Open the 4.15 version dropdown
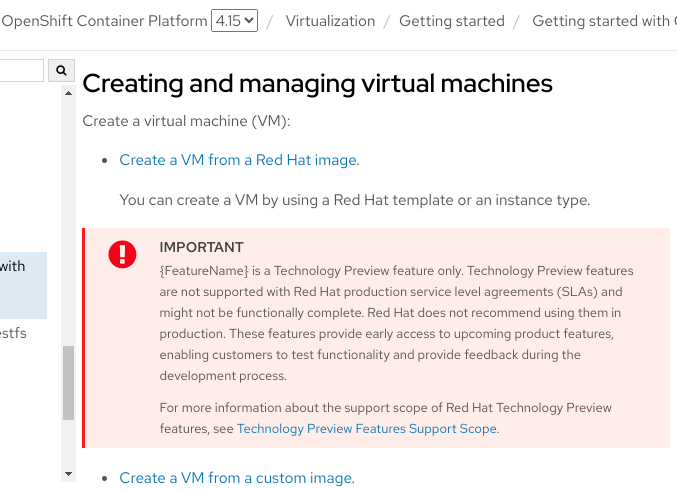Image resolution: width=677 pixels, height=490 pixels. [234, 21]
